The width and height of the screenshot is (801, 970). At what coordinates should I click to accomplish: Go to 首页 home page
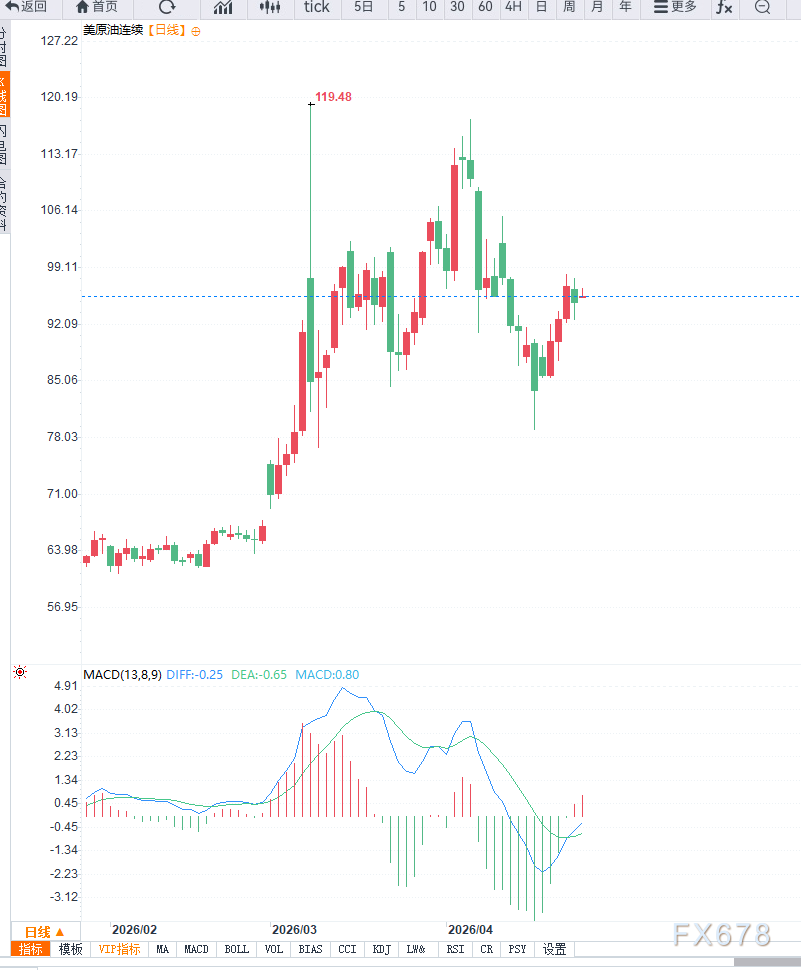point(97,7)
